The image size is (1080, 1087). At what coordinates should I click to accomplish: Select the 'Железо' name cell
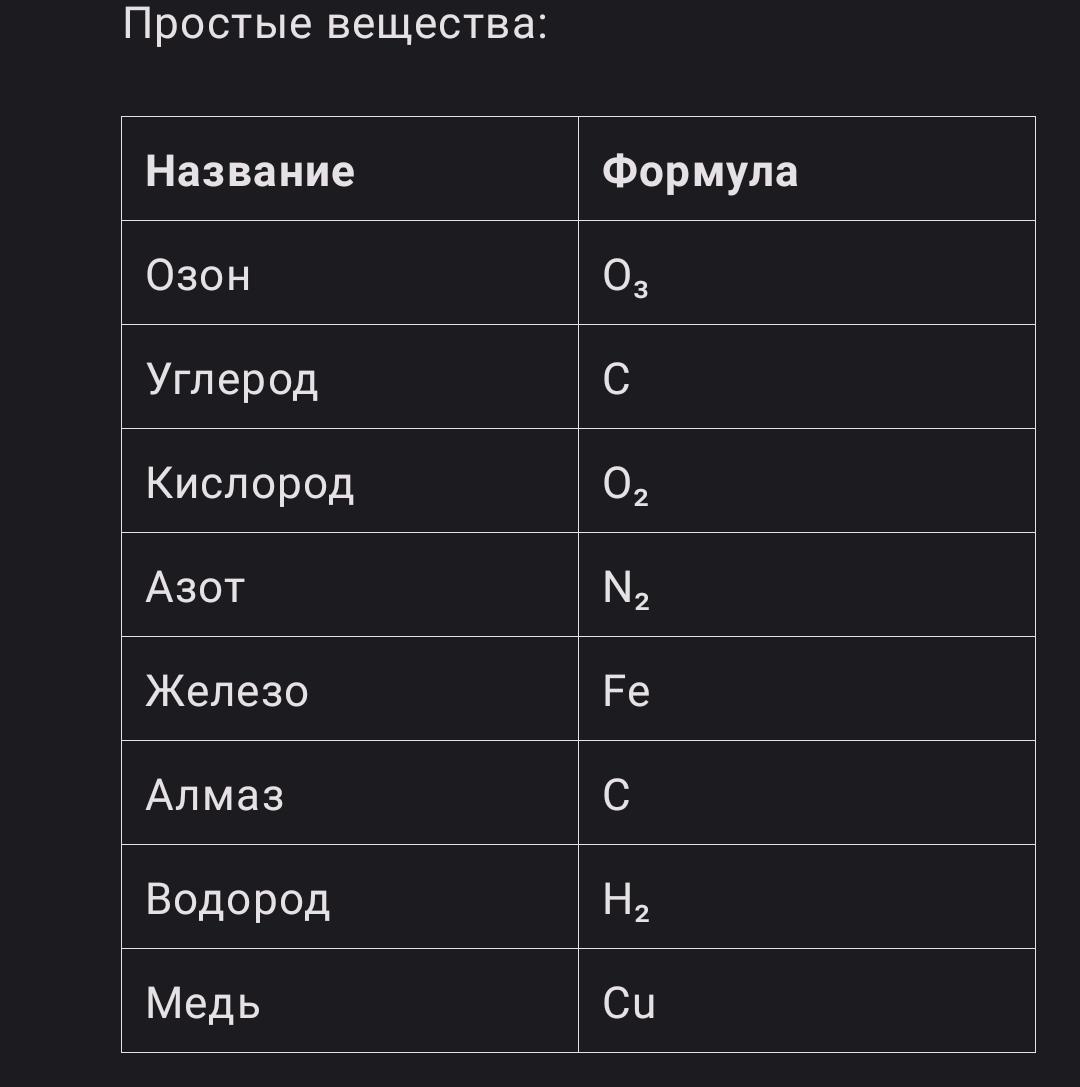(x=350, y=688)
